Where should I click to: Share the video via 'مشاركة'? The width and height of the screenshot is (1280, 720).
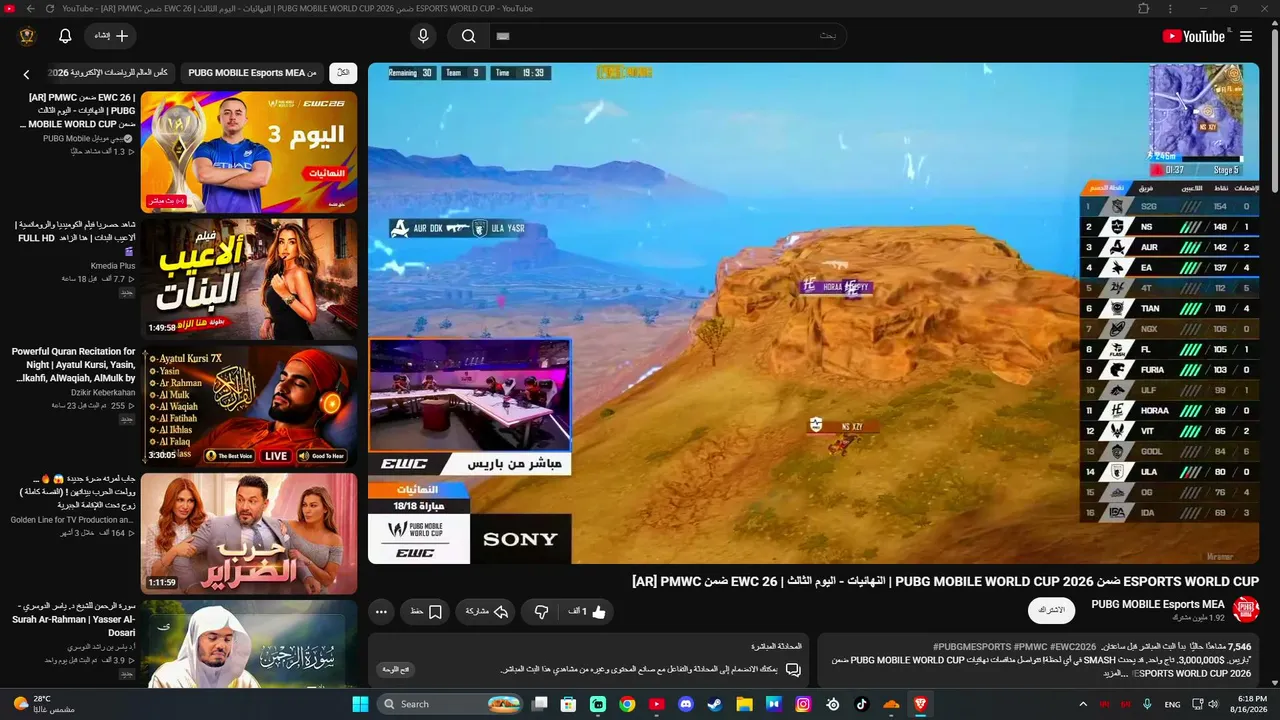(x=487, y=611)
